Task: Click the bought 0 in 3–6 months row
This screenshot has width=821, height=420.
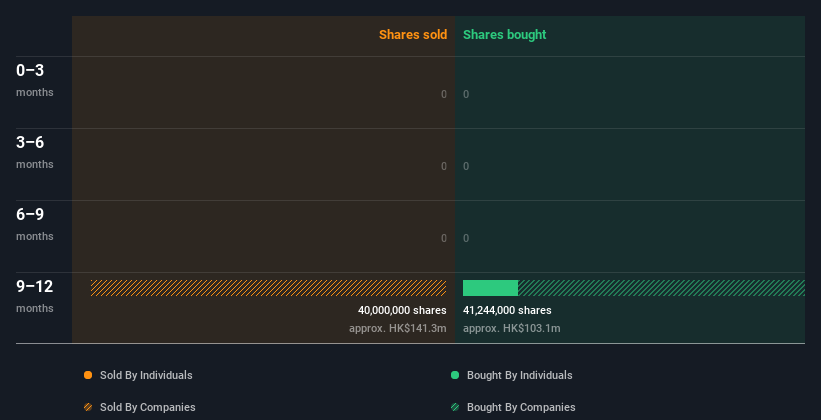Action: coord(466,167)
